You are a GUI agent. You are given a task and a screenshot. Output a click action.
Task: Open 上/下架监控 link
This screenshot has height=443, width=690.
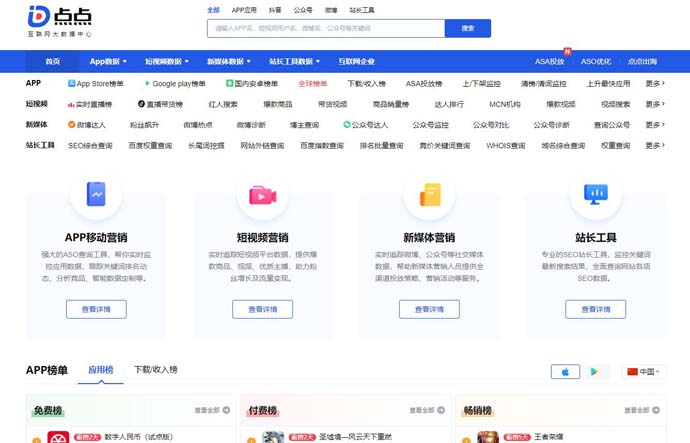click(481, 83)
